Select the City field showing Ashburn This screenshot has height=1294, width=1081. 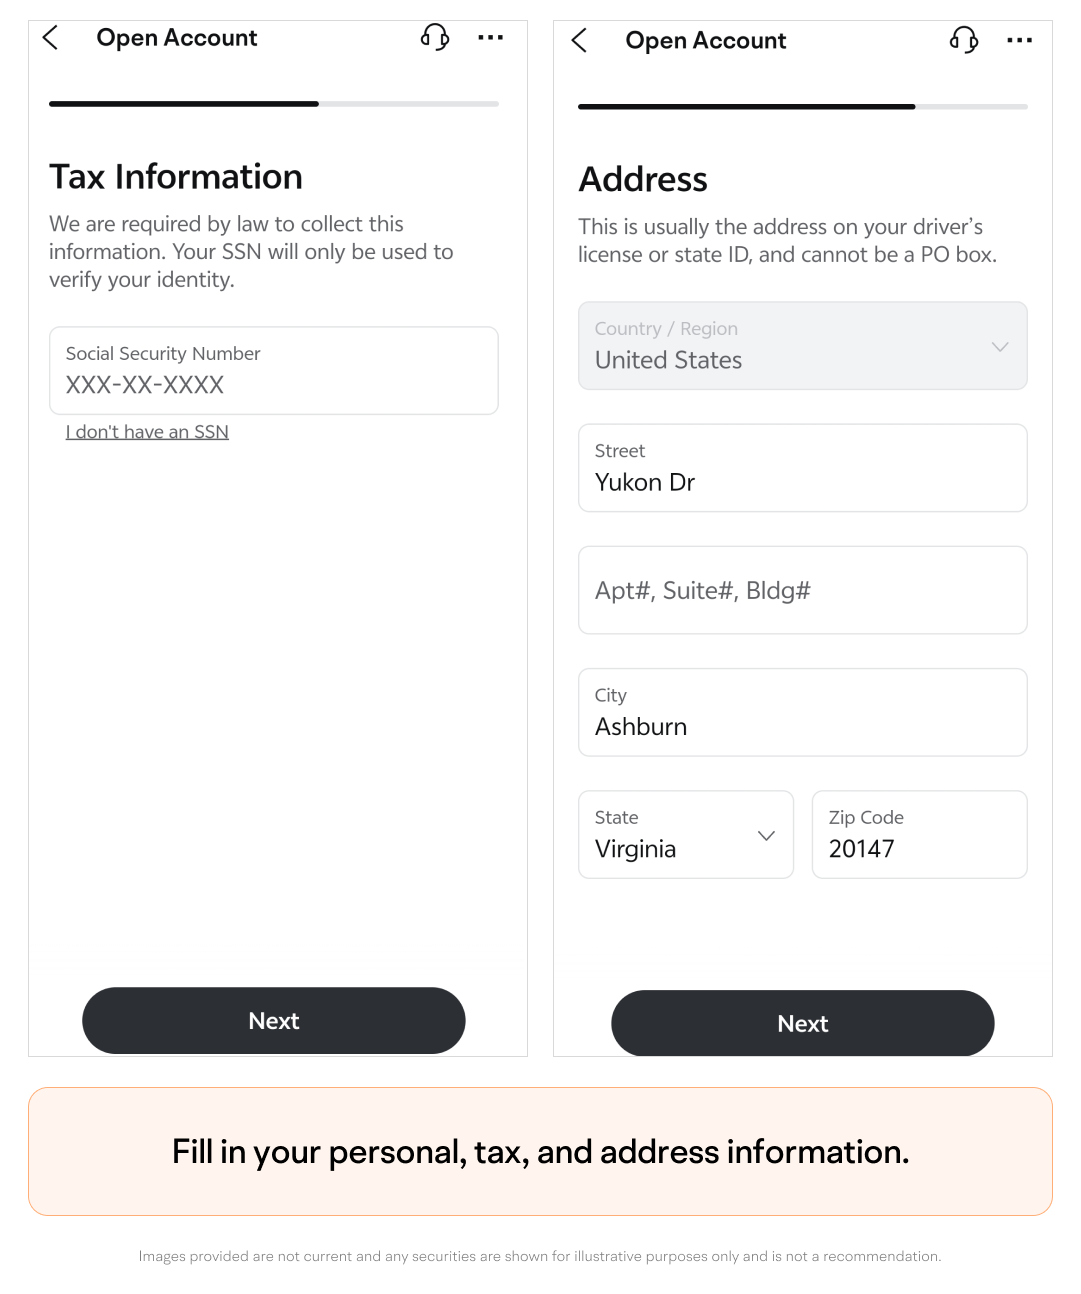803,712
